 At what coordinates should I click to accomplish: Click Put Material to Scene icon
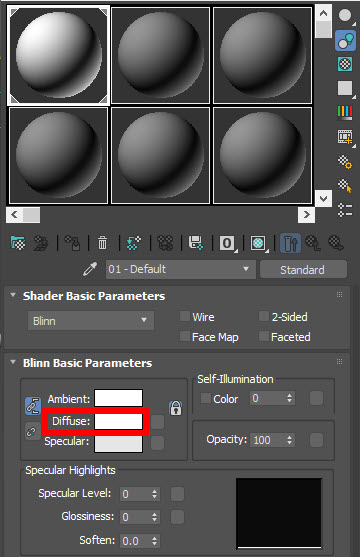pyautogui.click(x=40, y=243)
